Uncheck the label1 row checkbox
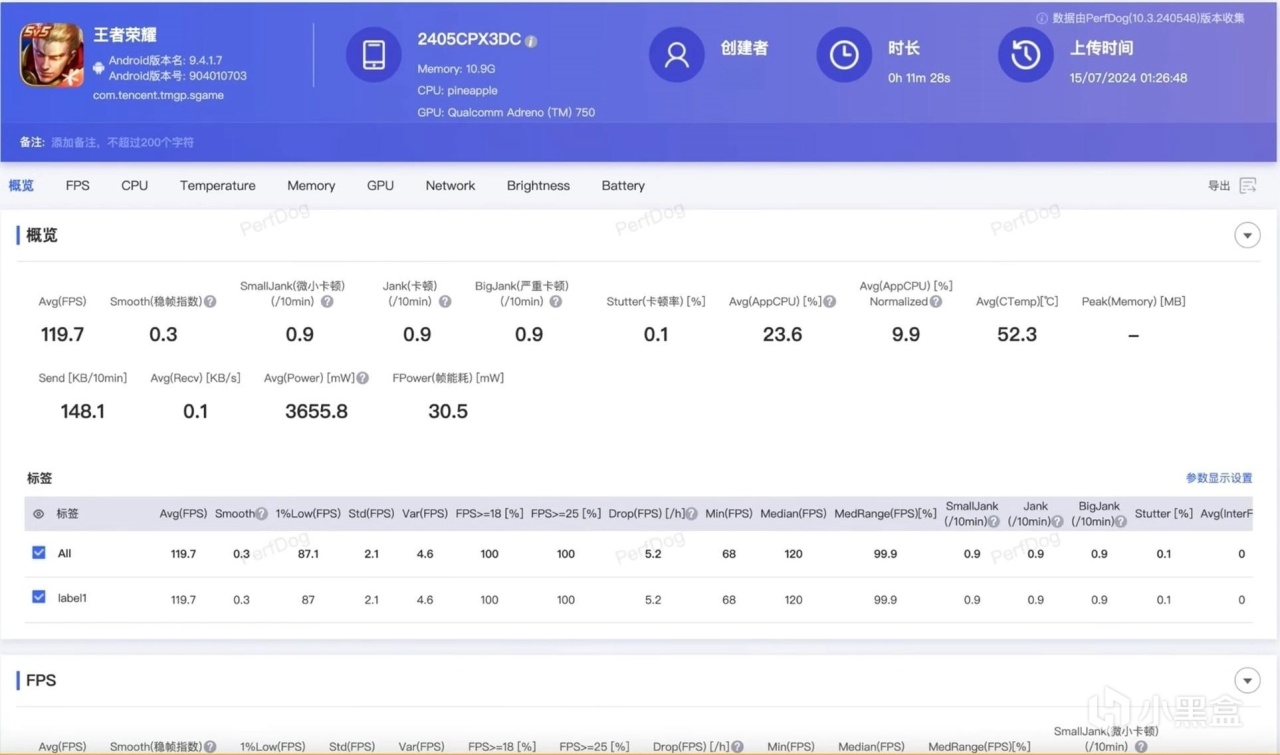This screenshot has height=755, width=1280. (39, 597)
